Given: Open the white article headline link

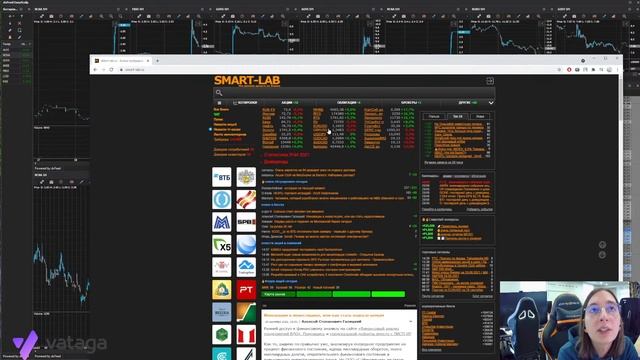Looking at the screenshot, I should 324,316.
